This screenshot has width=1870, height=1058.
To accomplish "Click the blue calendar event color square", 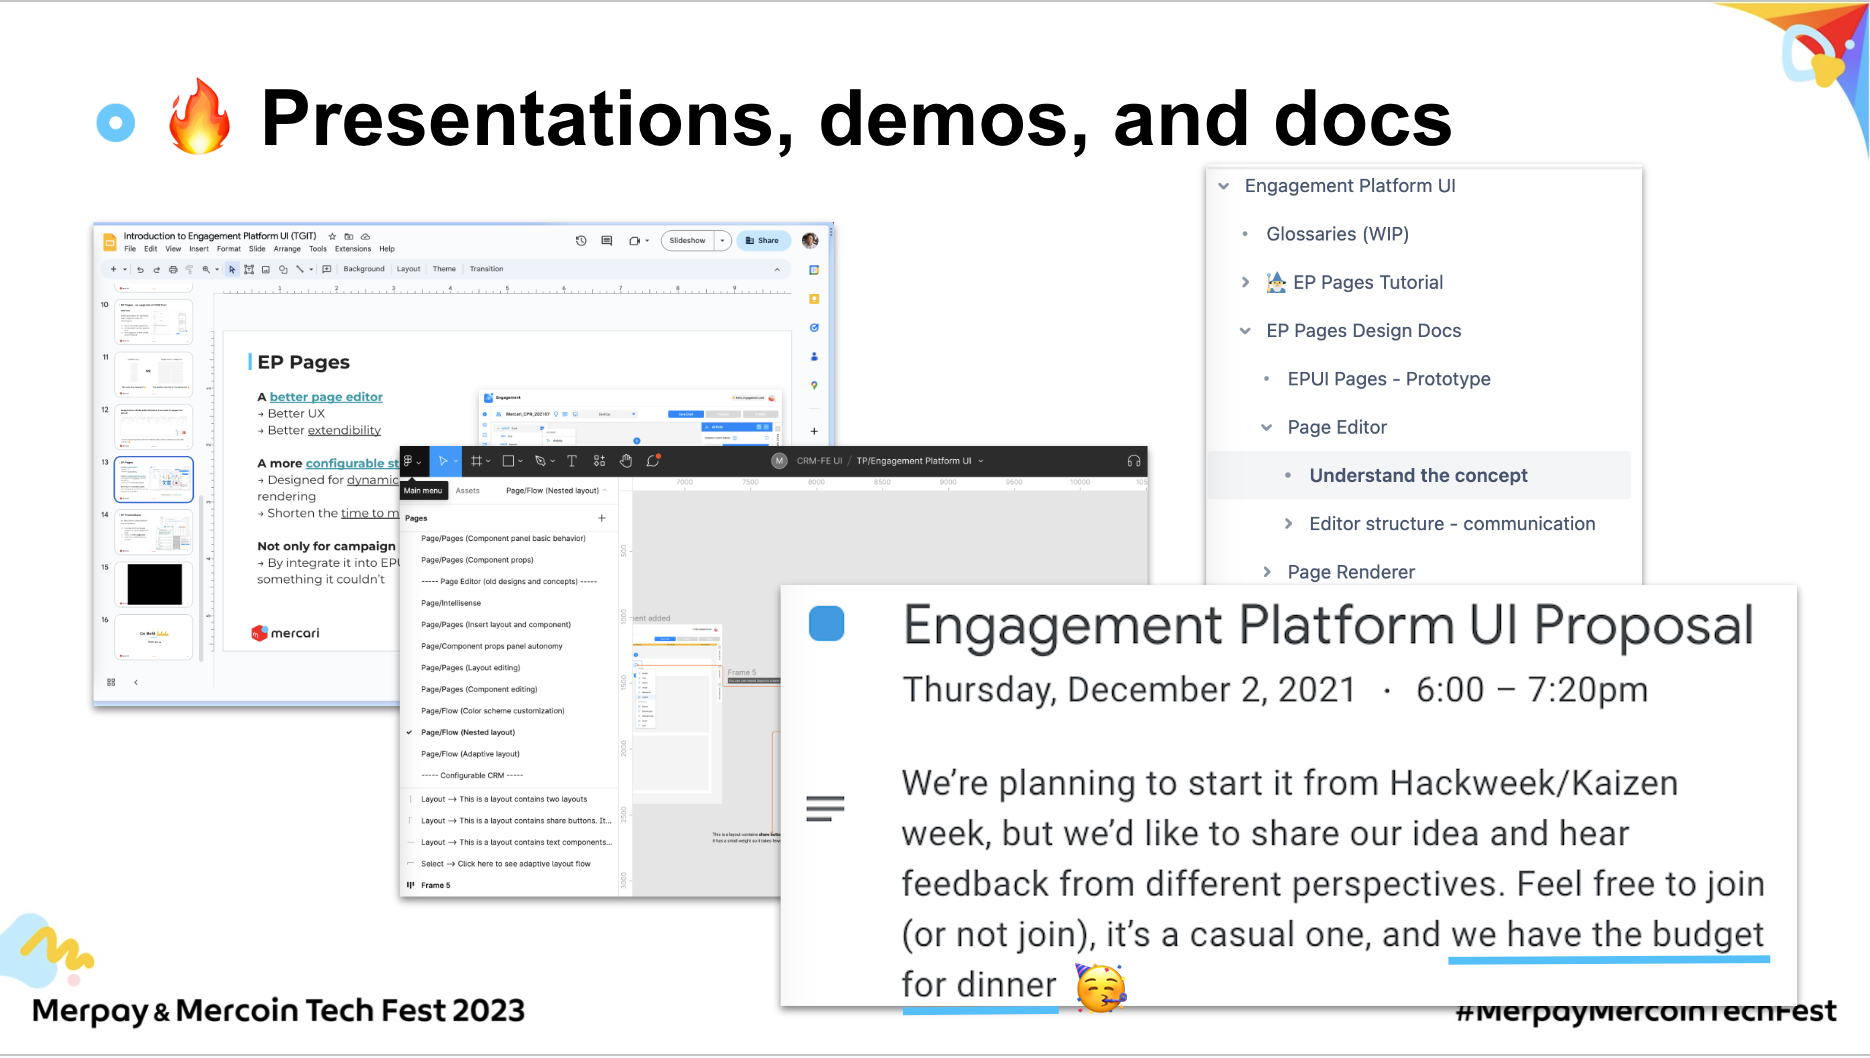I will [826, 624].
